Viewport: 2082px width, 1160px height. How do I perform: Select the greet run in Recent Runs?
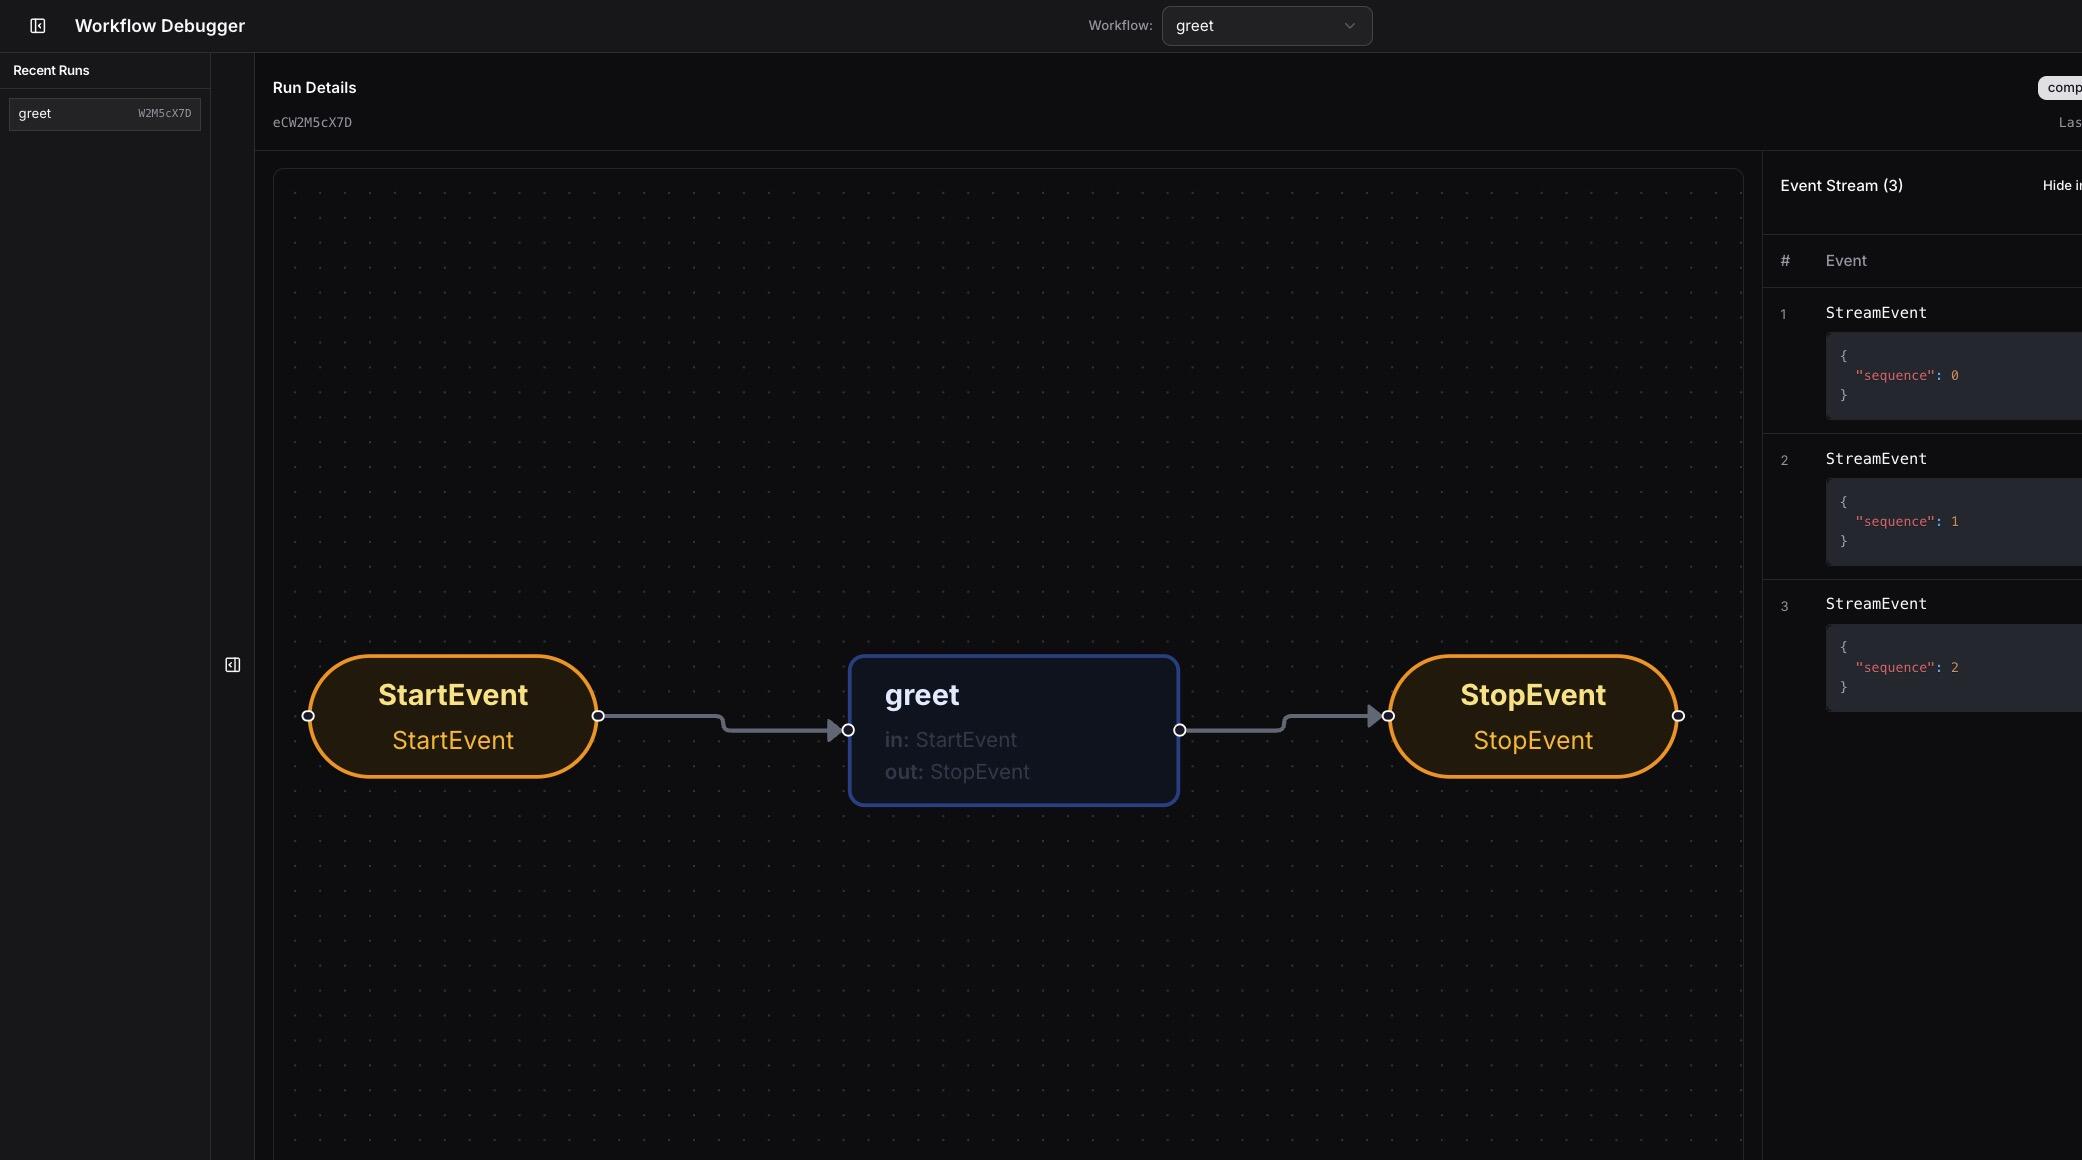pos(105,114)
